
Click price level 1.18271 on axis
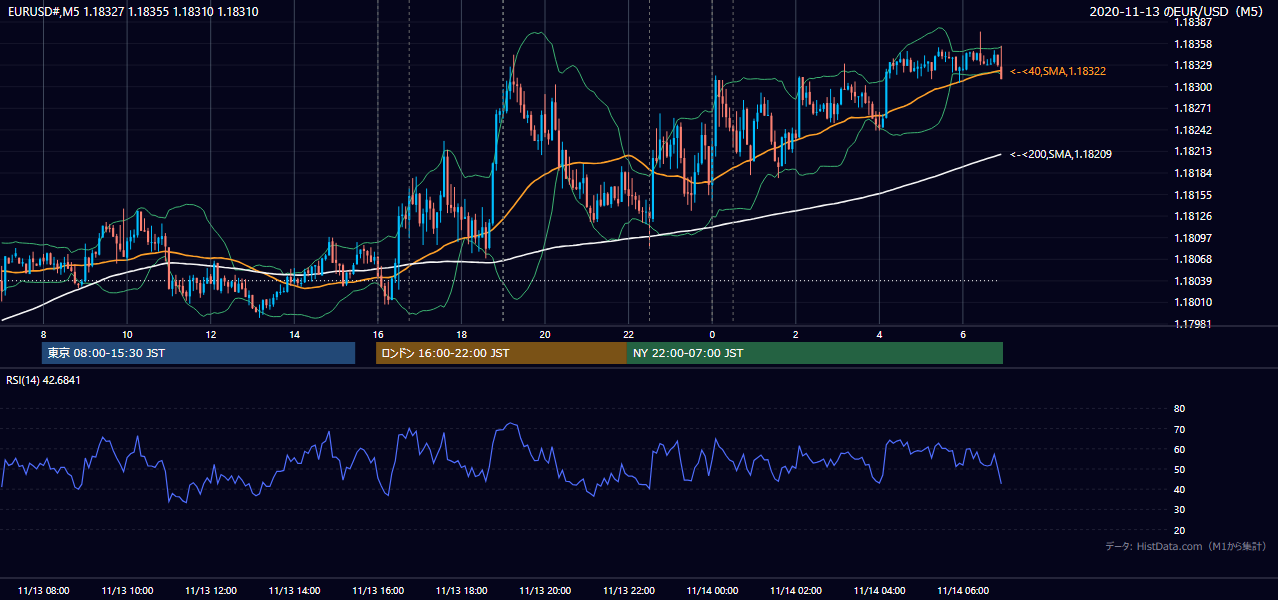[x=1193, y=108]
